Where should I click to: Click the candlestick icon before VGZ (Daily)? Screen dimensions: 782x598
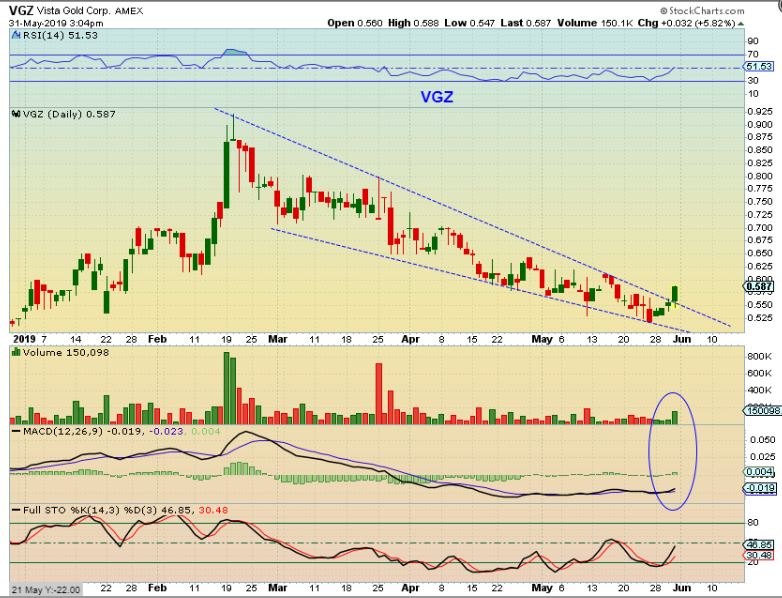16,114
